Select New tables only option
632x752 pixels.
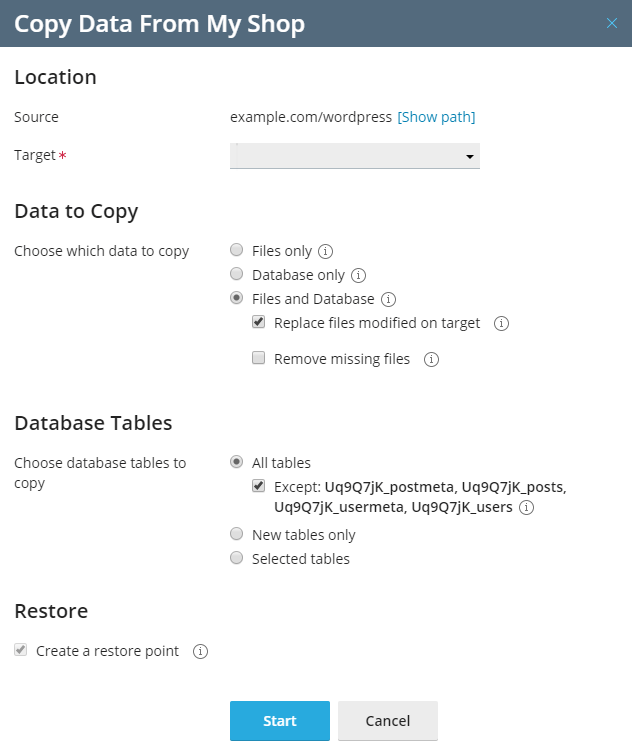tap(236, 534)
